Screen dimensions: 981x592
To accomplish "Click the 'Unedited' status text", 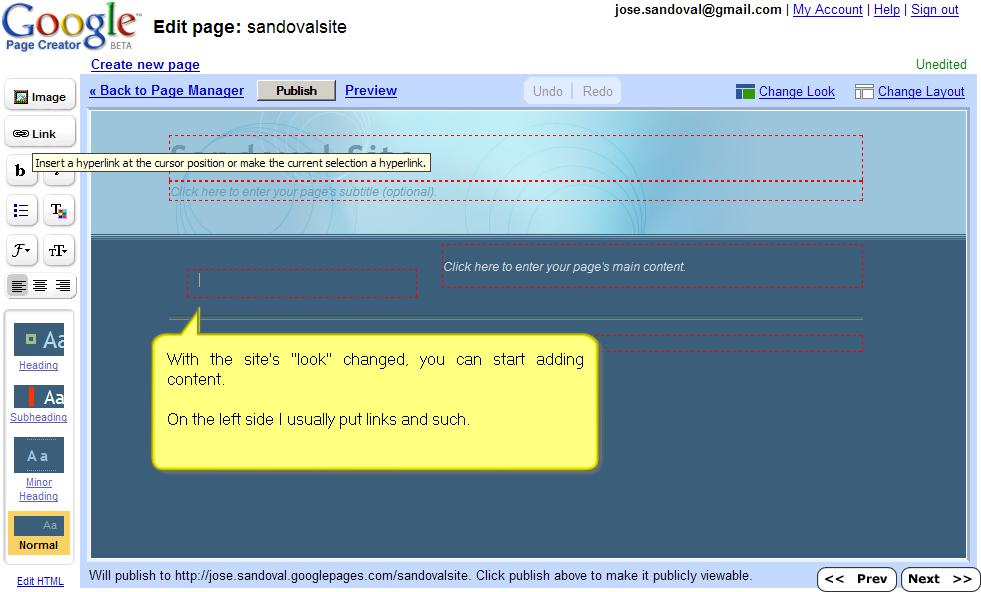I will [941, 64].
